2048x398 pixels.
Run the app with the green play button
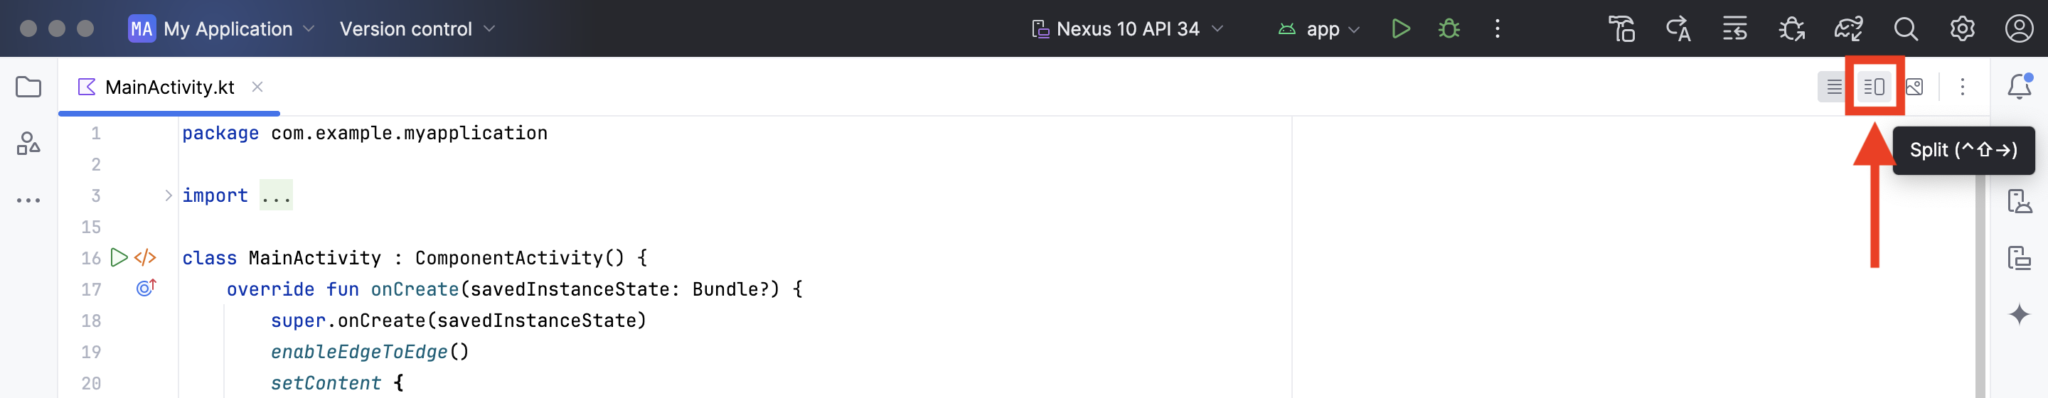pos(1400,29)
